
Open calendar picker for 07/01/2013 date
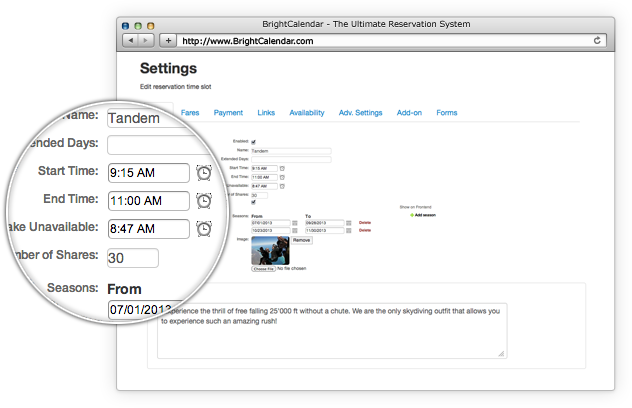click(x=295, y=222)
